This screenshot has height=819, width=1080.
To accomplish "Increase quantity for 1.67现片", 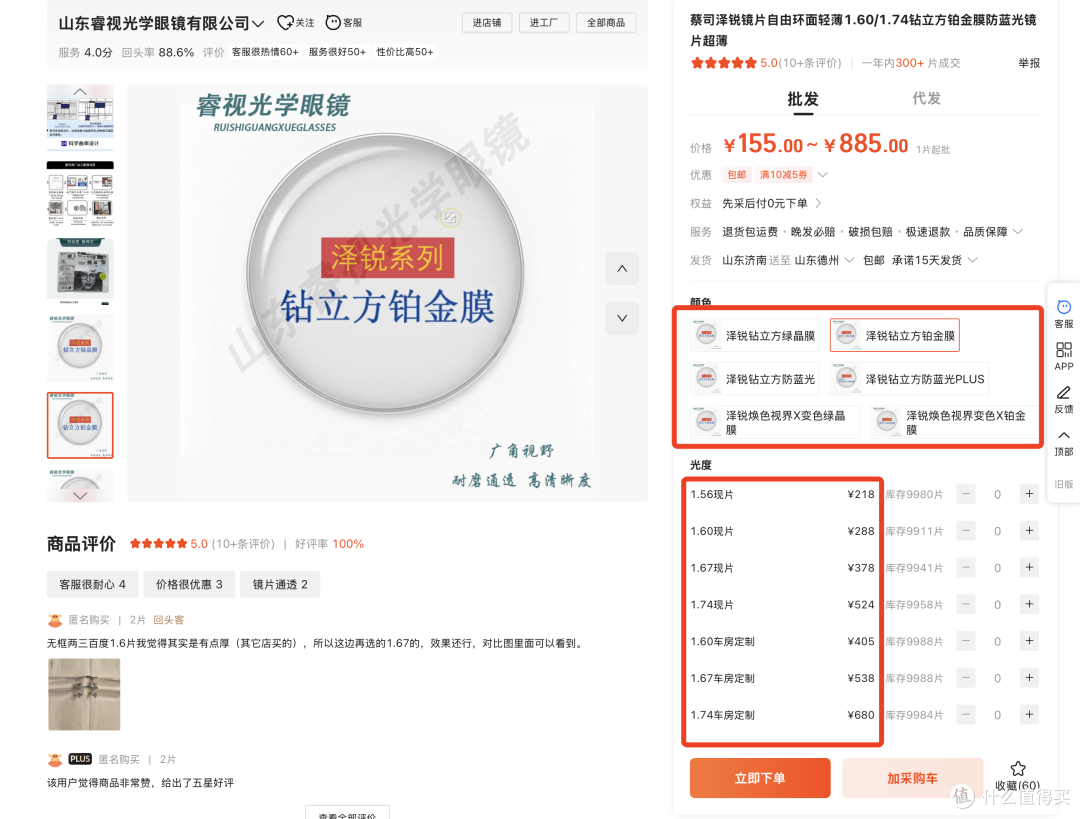I will [x=1029, y=568].
